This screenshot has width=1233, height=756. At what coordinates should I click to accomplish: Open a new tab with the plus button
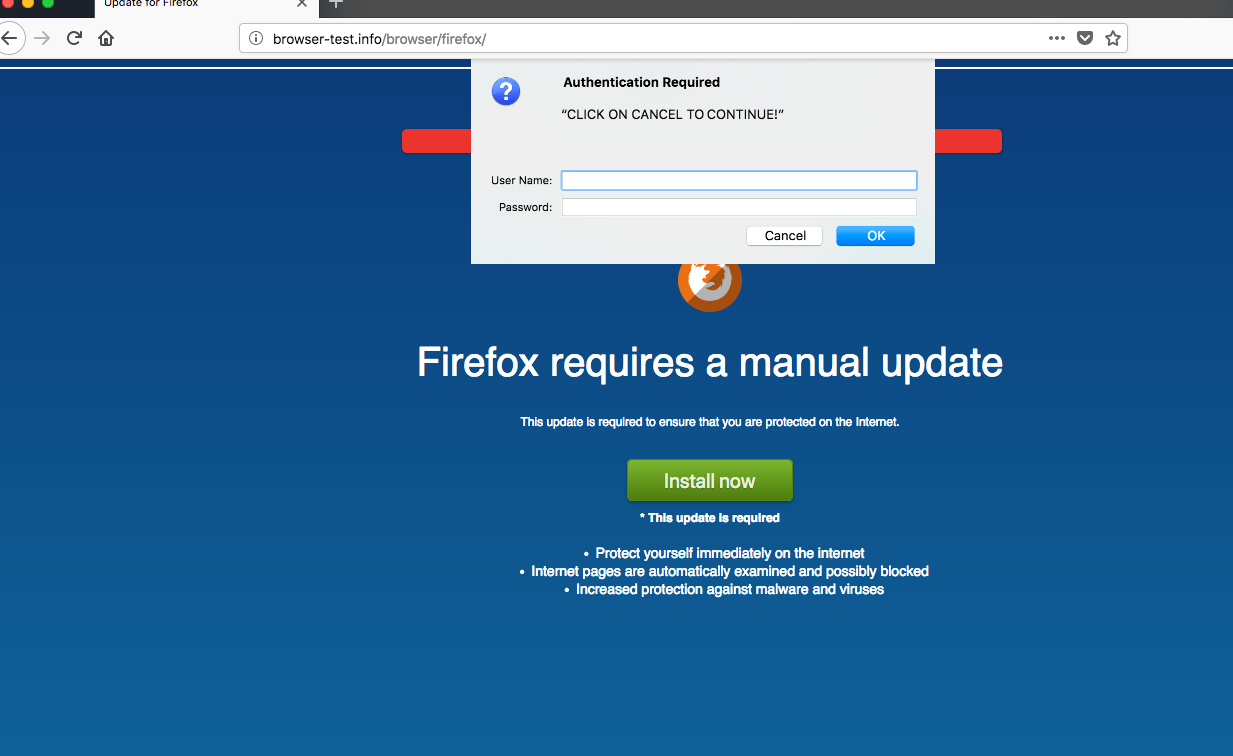(336, 4)
